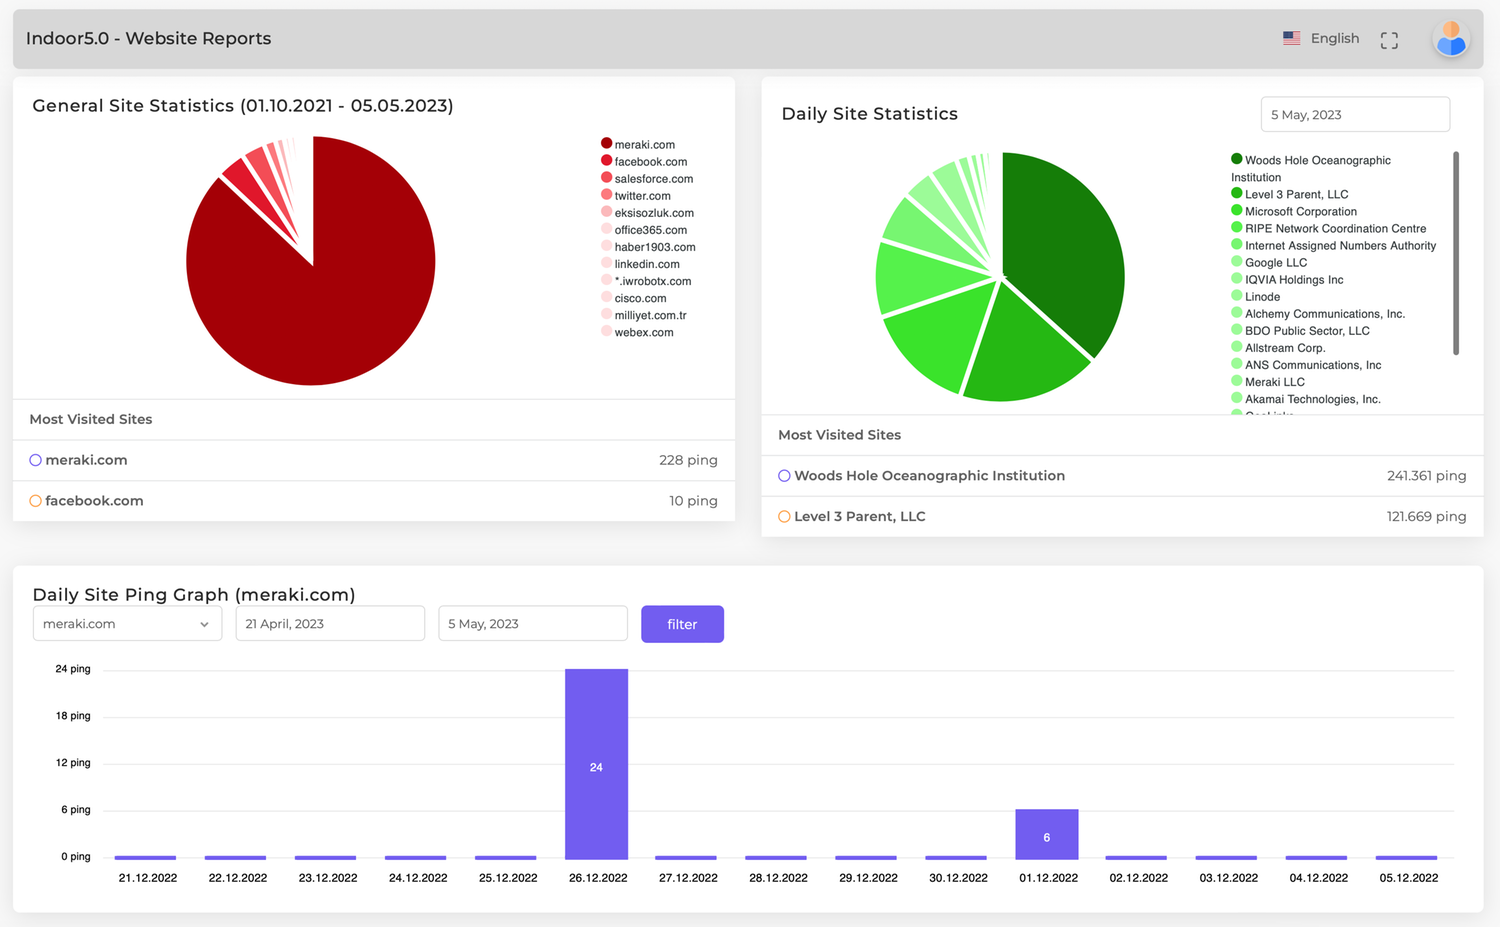Click circle icon beside Woods Hole row
Image resolution: width=1500 pixels, height=927 pixels.
click(x=784, y=476)
